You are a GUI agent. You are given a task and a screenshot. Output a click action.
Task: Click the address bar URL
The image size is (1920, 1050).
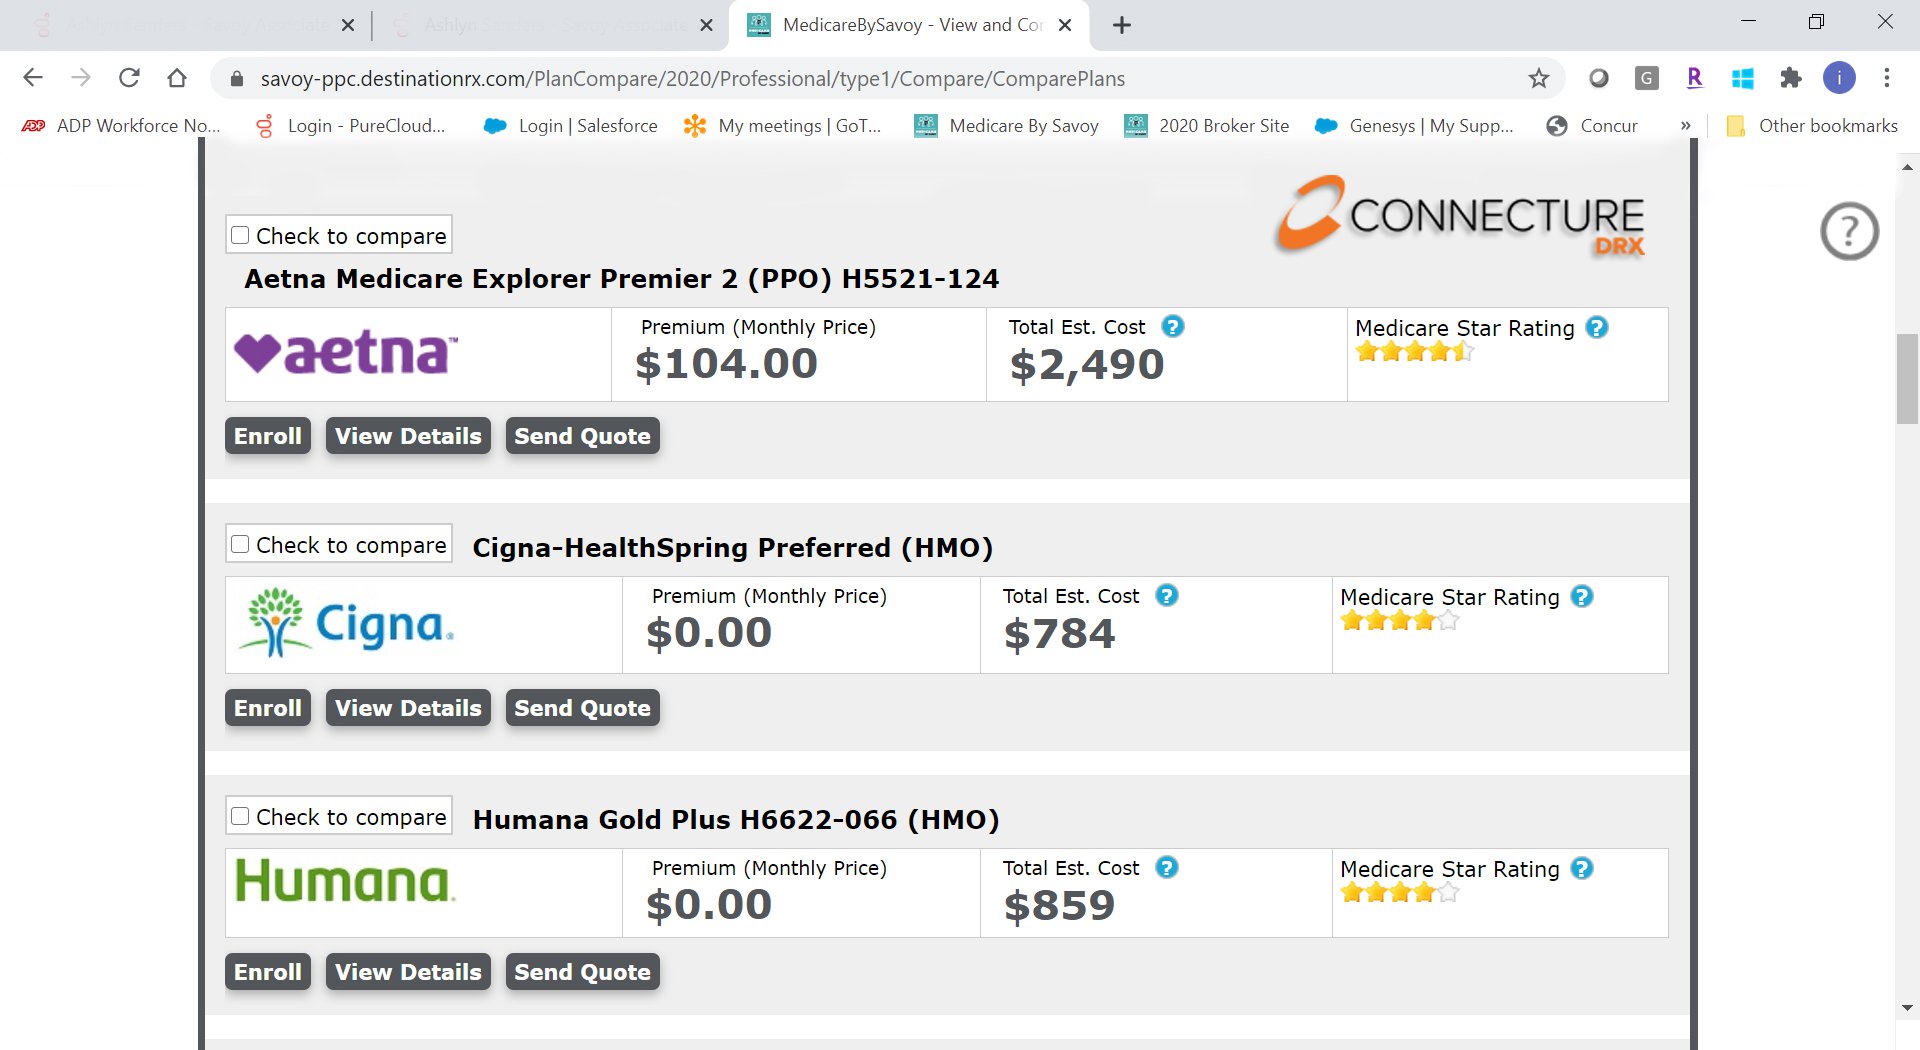pos(692,78)
